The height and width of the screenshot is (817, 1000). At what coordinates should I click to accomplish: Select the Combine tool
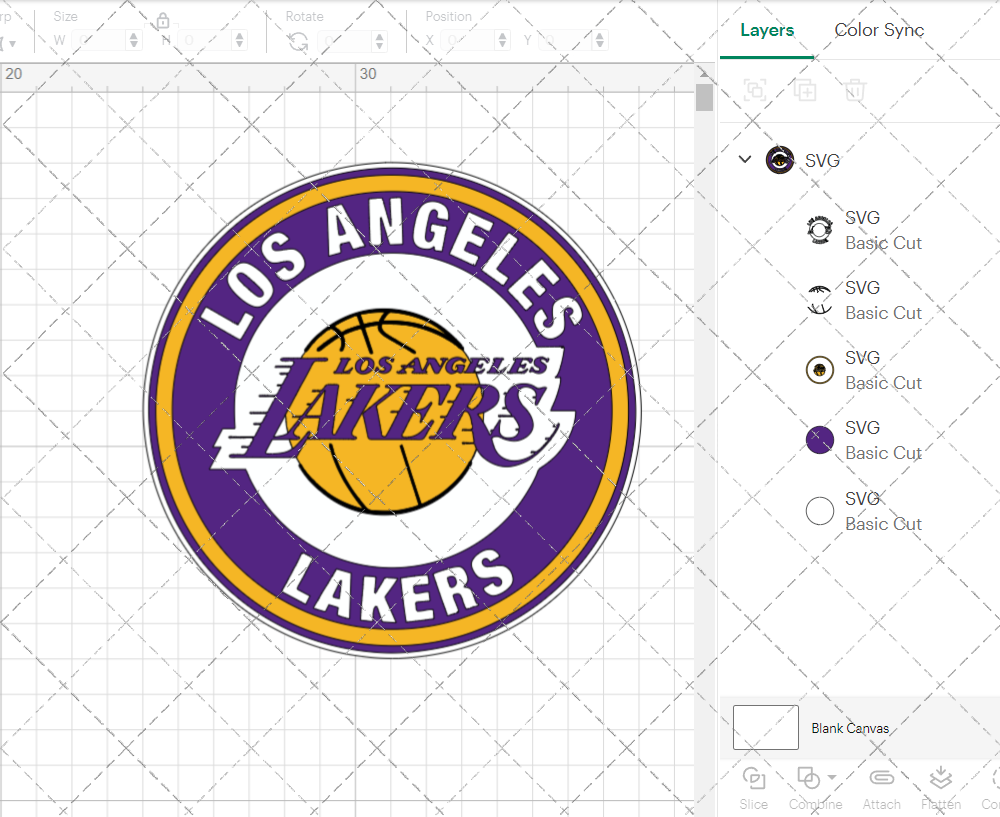[x=810, y=789]
